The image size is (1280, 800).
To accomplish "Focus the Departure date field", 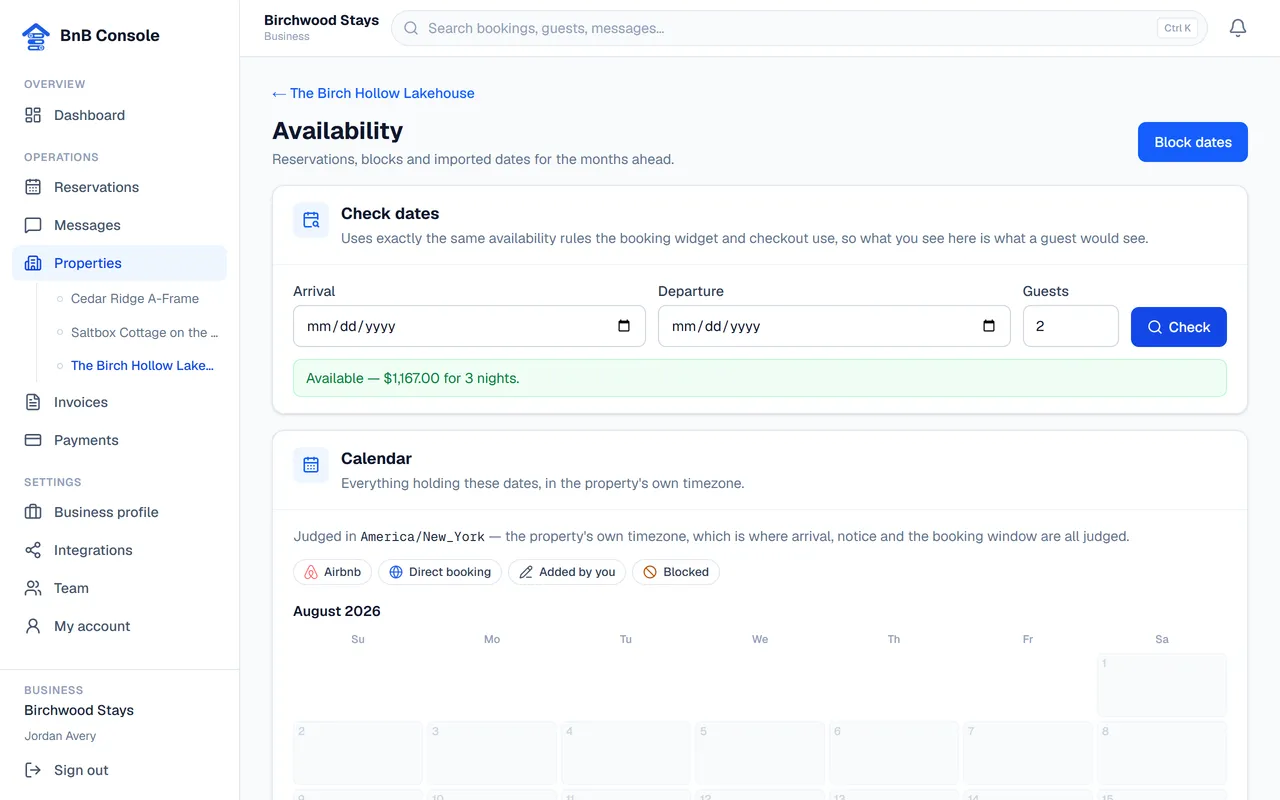I will [x=834, y=326].
